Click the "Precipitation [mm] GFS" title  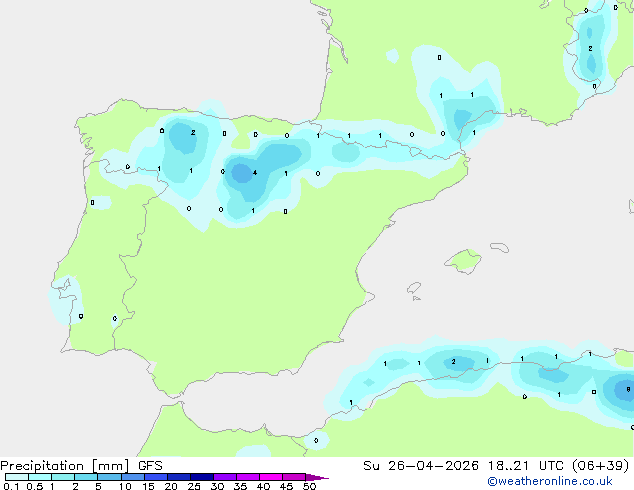pos(81,466)
